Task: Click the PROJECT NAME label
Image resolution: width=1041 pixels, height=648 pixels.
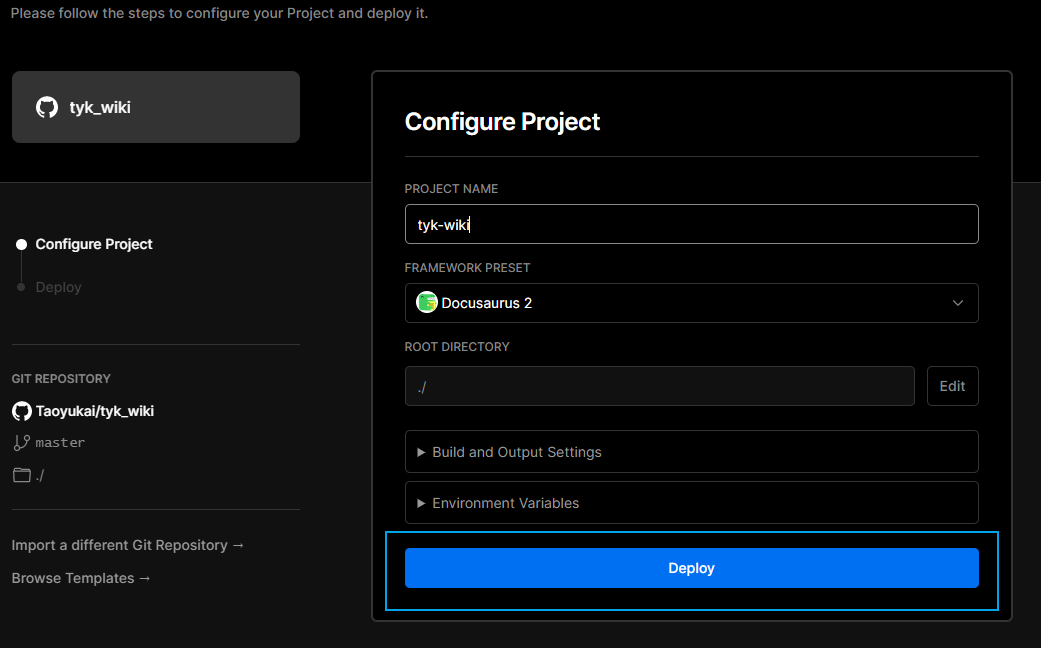Action: pos(451,189)
